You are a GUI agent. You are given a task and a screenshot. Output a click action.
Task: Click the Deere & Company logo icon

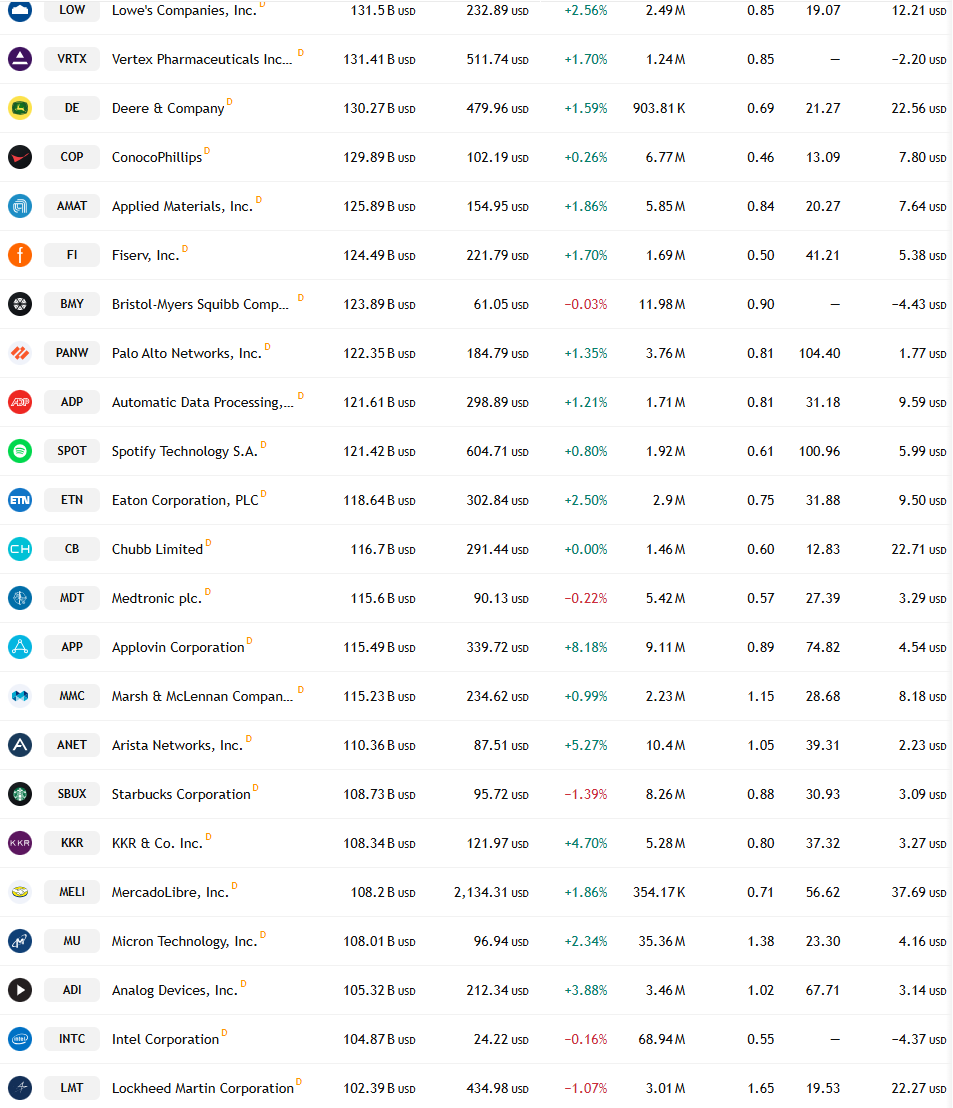tap(20, 108)
